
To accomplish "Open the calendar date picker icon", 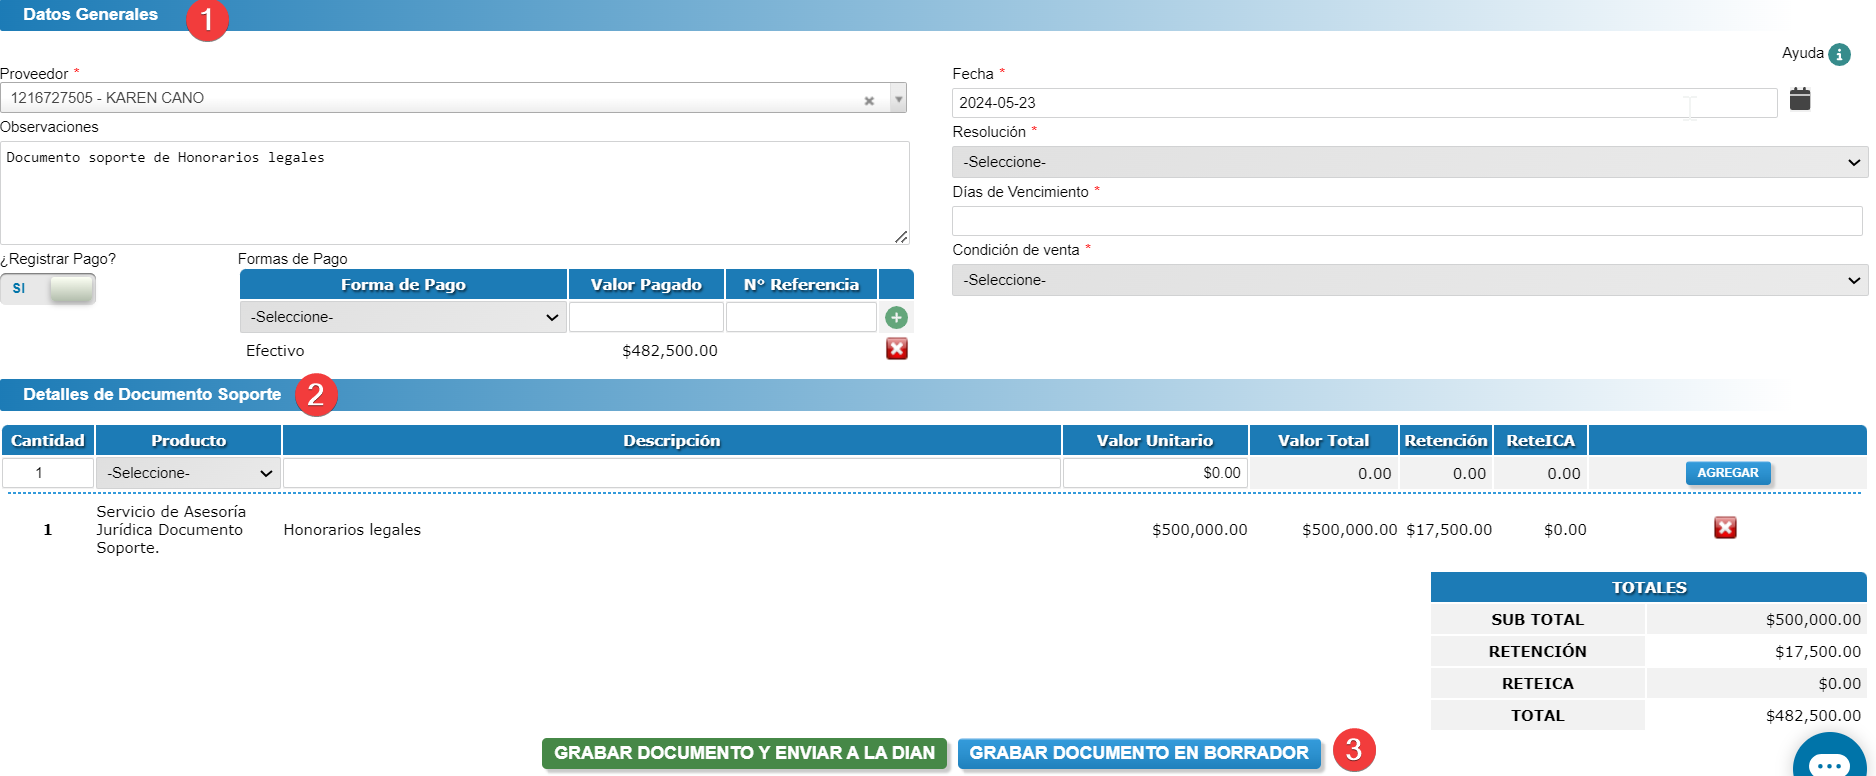I will 1799,99.
